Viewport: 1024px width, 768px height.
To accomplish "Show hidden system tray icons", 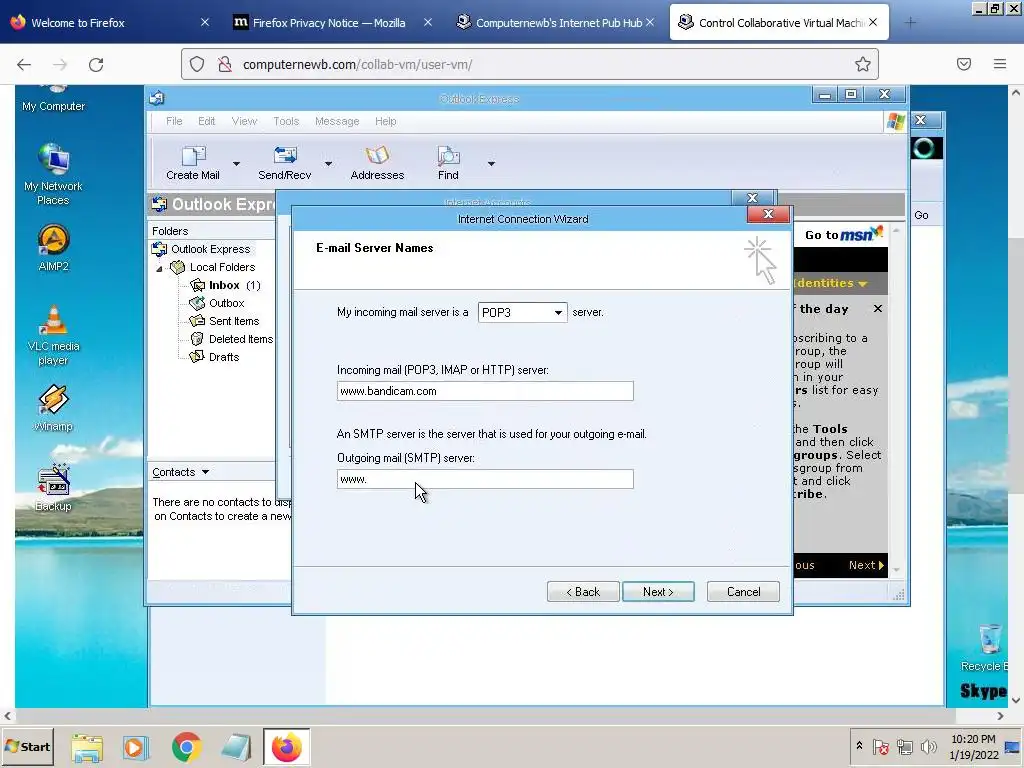I will tap(859, 746).
